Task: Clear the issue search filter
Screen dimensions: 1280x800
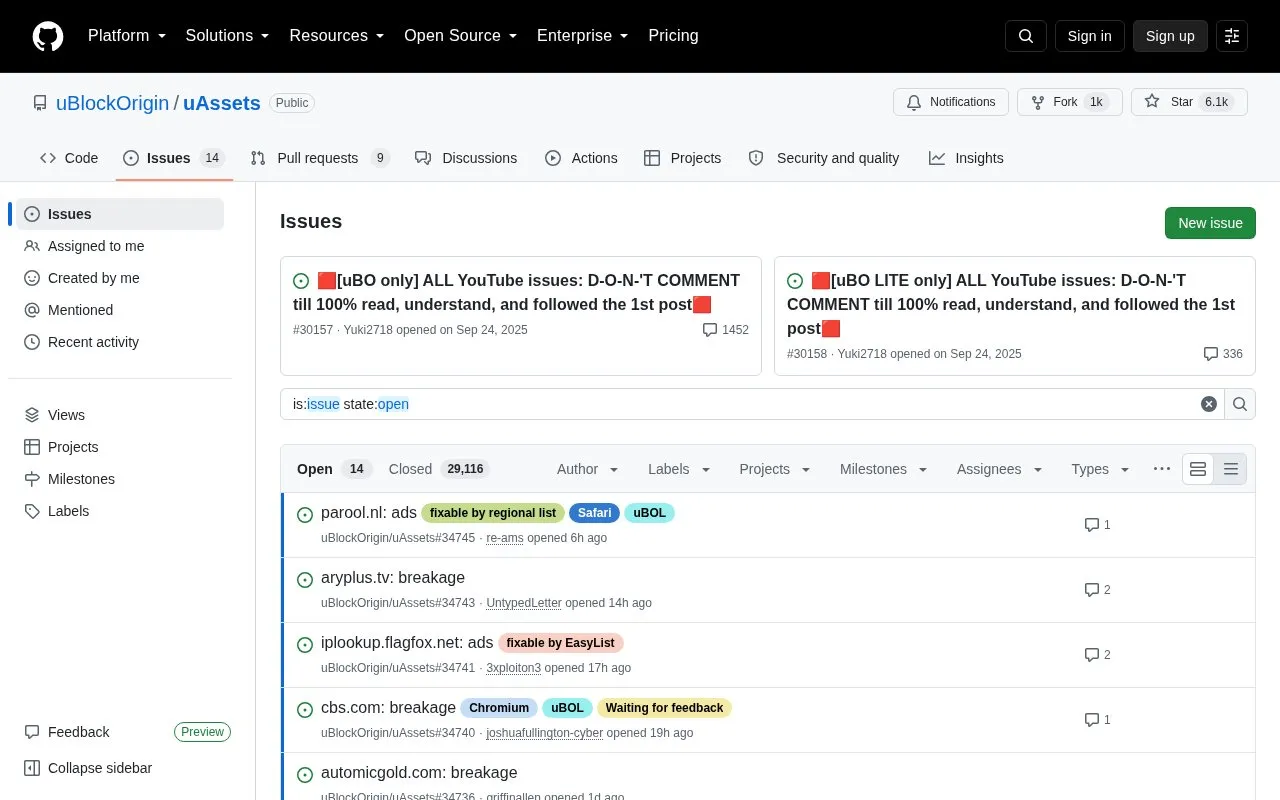Action: 1209,404
